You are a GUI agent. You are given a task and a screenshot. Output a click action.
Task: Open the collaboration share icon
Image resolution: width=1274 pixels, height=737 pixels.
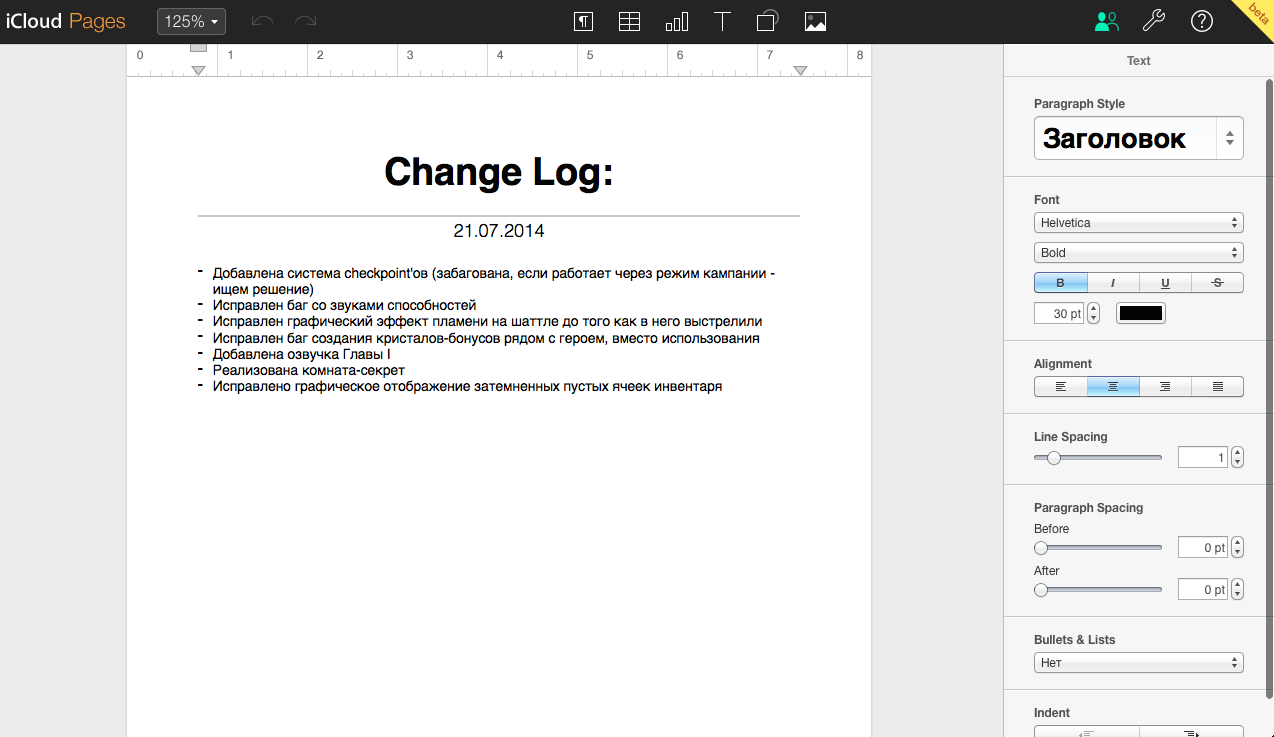tap(1106, 21)
